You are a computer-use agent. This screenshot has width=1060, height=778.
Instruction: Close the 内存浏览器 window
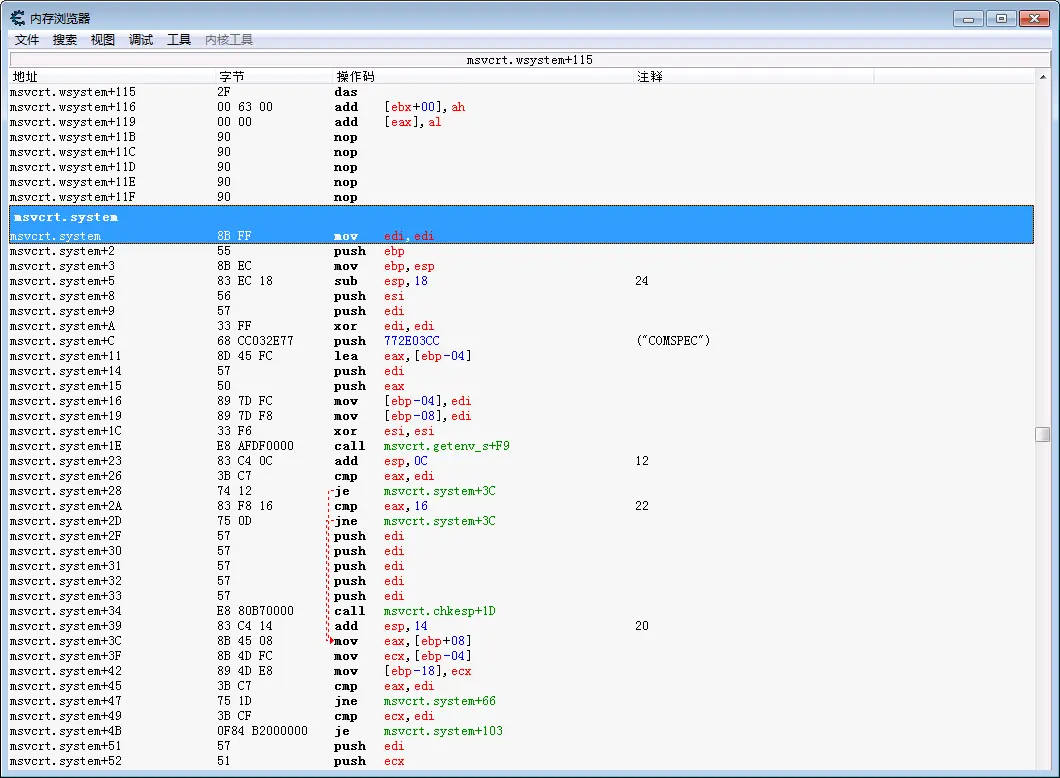(x=1034, y=19)
